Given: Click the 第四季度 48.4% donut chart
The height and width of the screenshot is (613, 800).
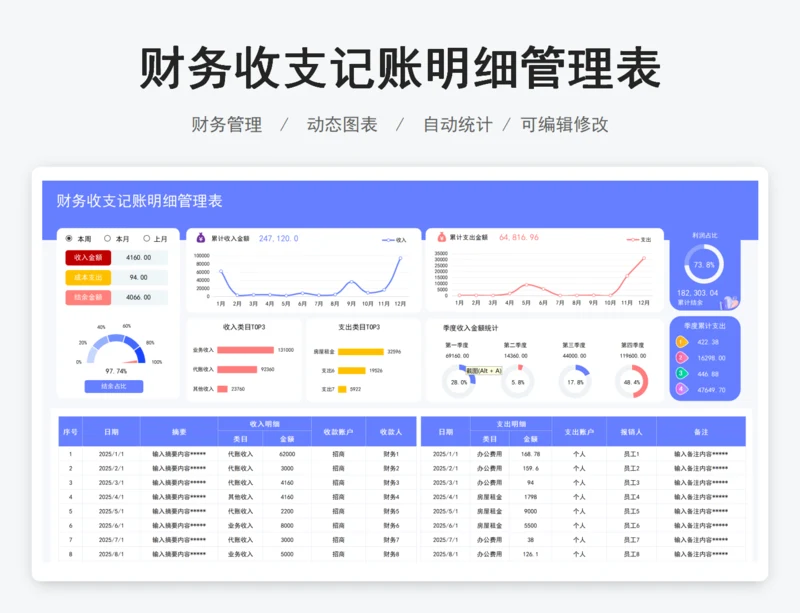Looking at the screenshot, I should pos(632,382).
